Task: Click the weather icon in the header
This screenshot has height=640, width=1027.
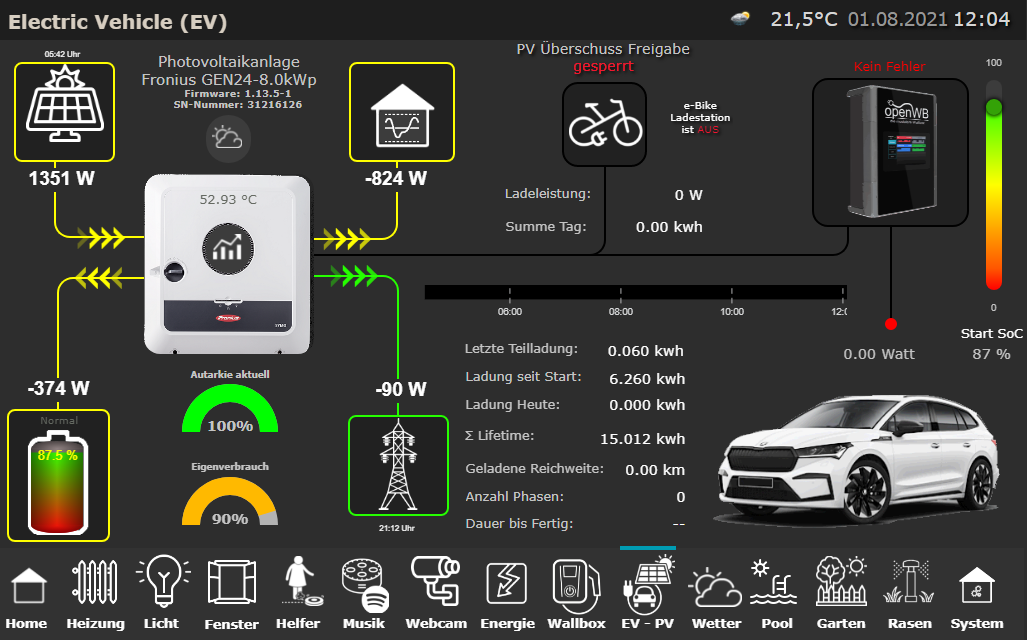Action: [x=740, y=18]
